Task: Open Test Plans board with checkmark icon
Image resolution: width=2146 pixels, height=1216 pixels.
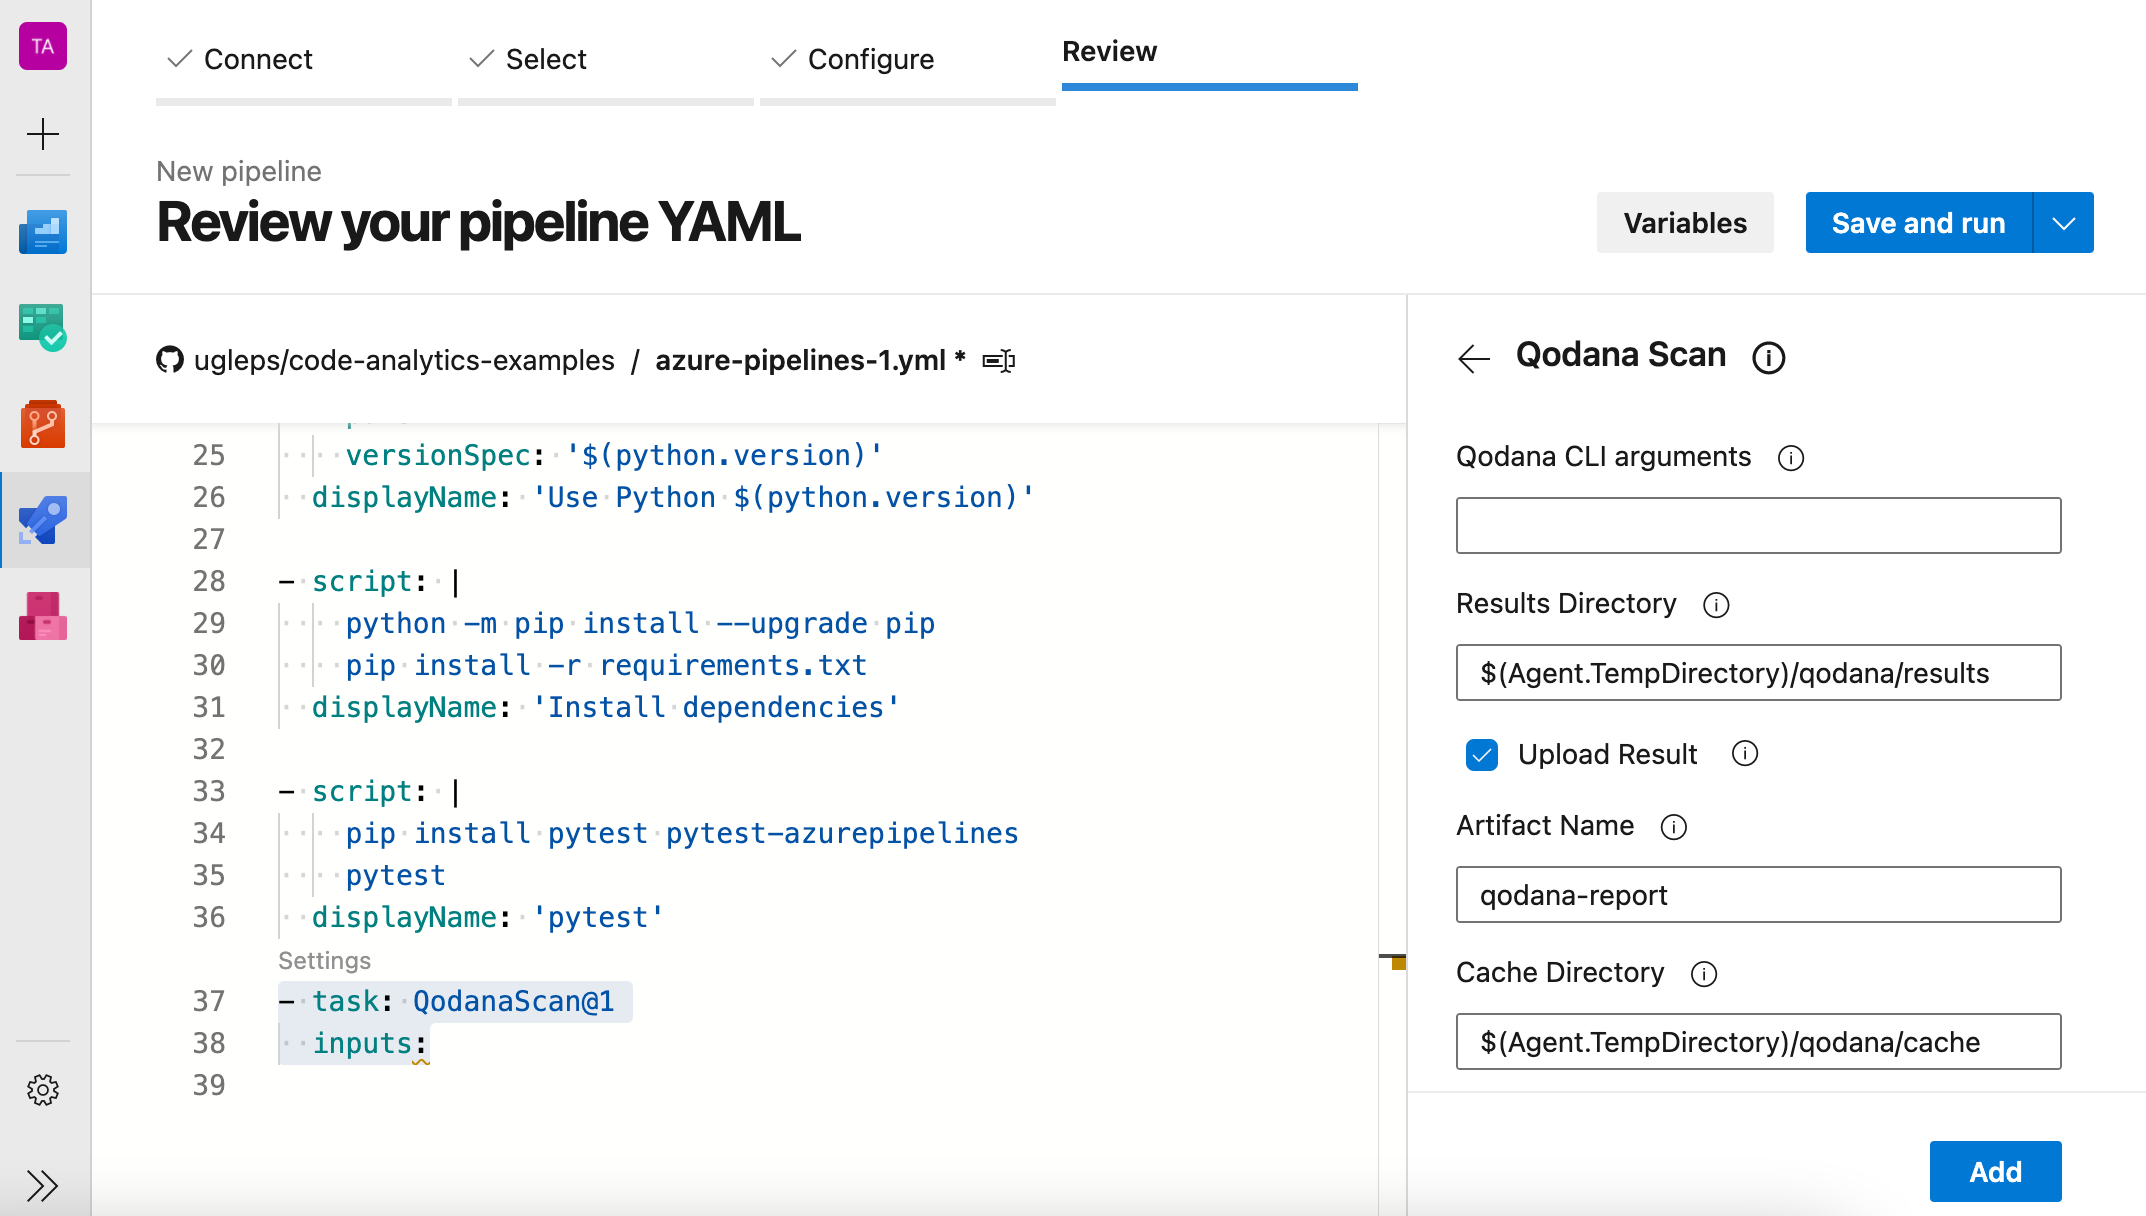Action: point(43,327)
